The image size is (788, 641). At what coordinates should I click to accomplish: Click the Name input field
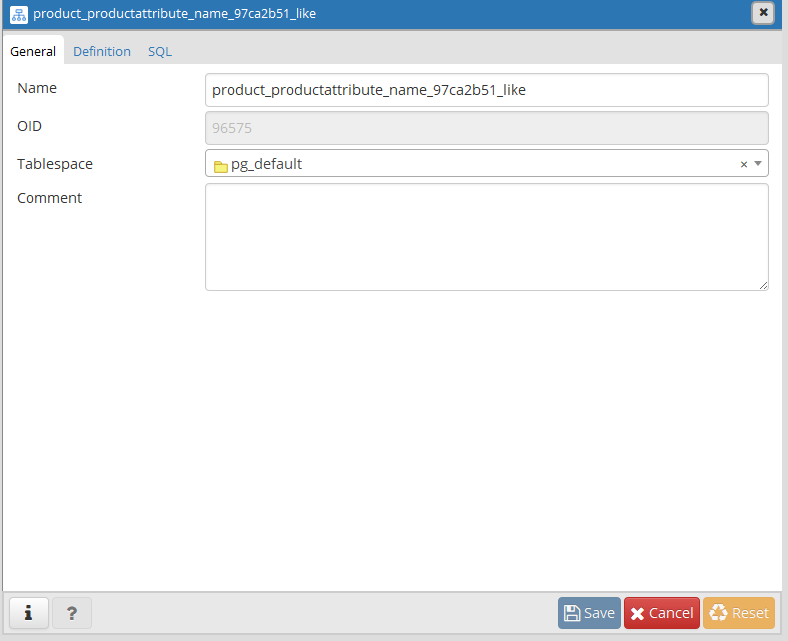(x=486, y=90)
